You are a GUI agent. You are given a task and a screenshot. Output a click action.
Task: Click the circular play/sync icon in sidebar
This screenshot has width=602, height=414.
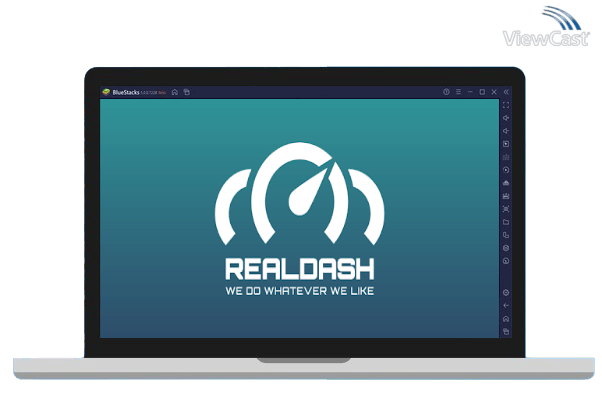(x=506, y=170)
